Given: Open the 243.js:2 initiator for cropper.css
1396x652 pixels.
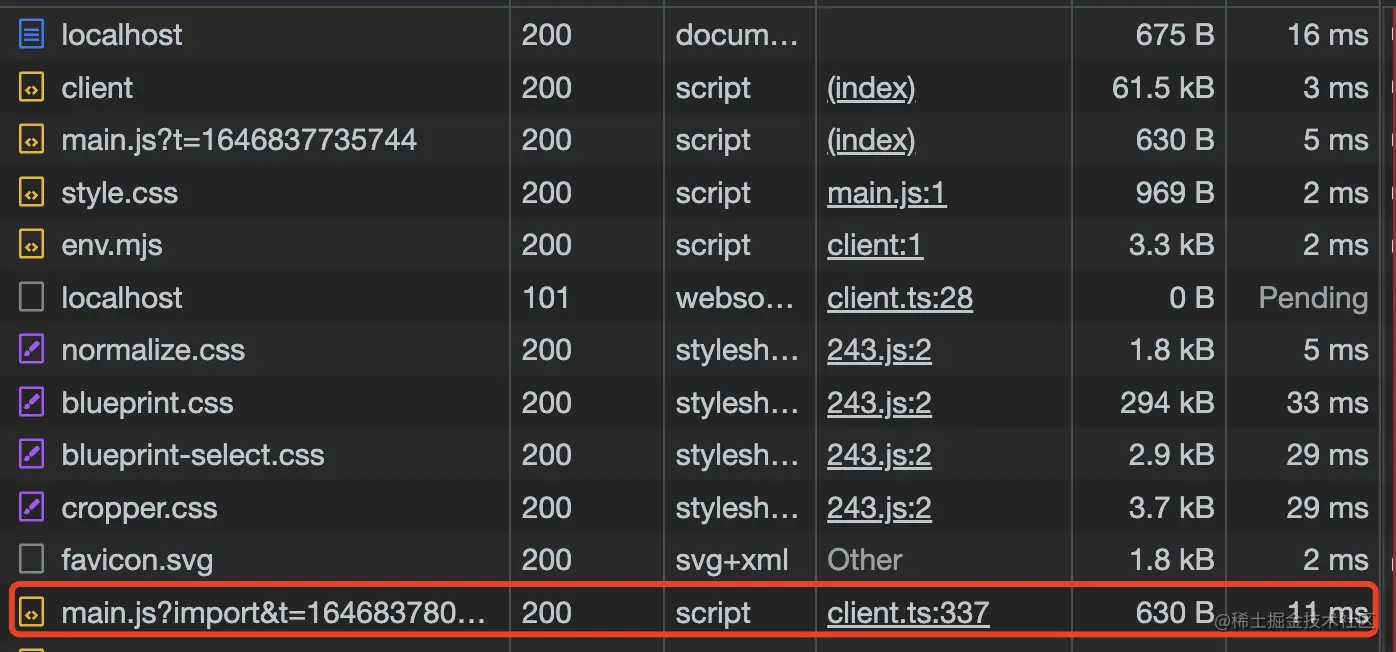Looking at the screenshot, I should (x=879, y=508).
